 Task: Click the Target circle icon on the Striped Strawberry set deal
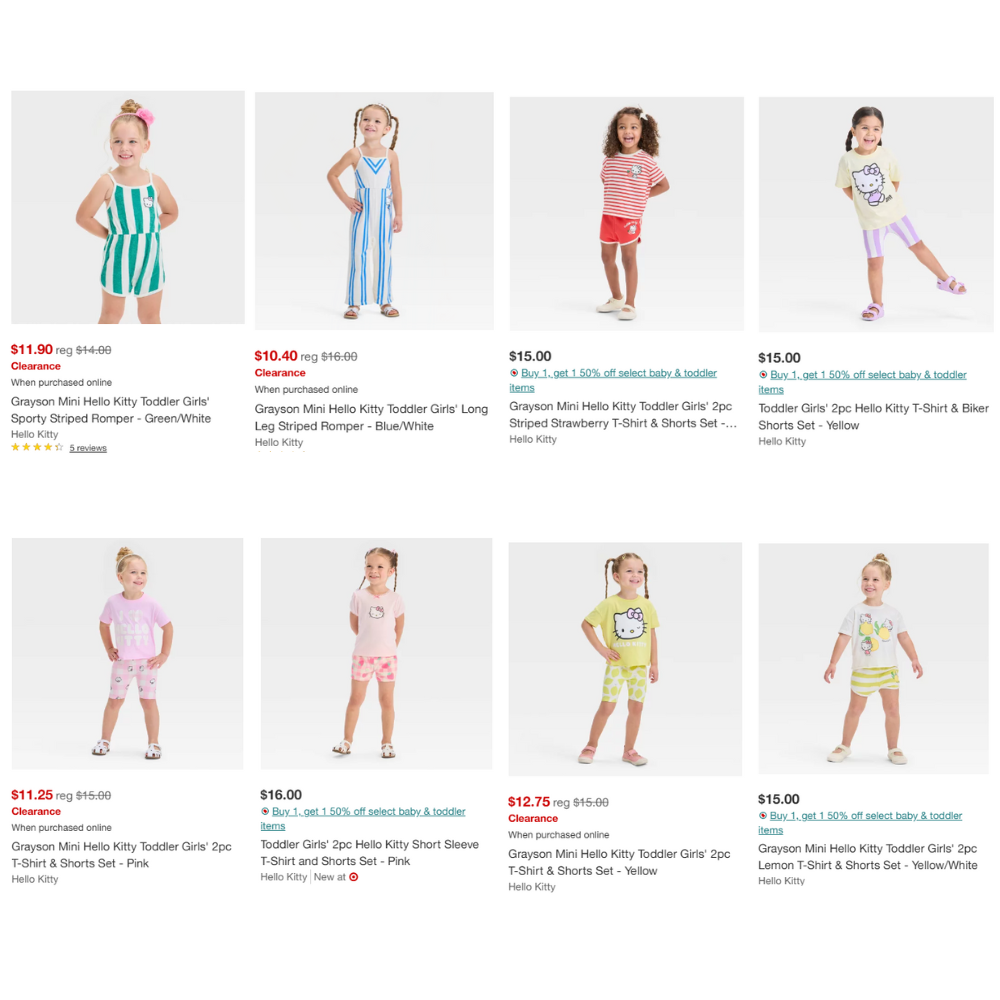513,373
